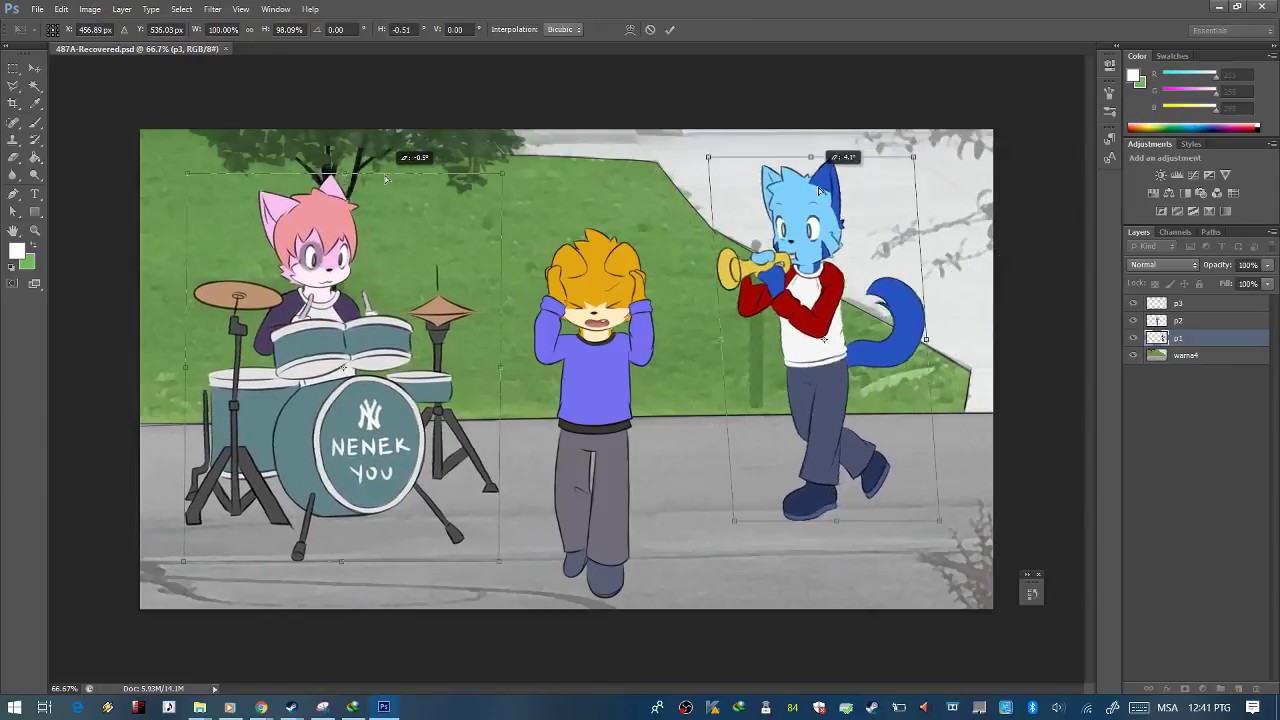Screen dimensions: 1280x720
Task: Open the Color panel flyout menu
Action: [1272, 56]
